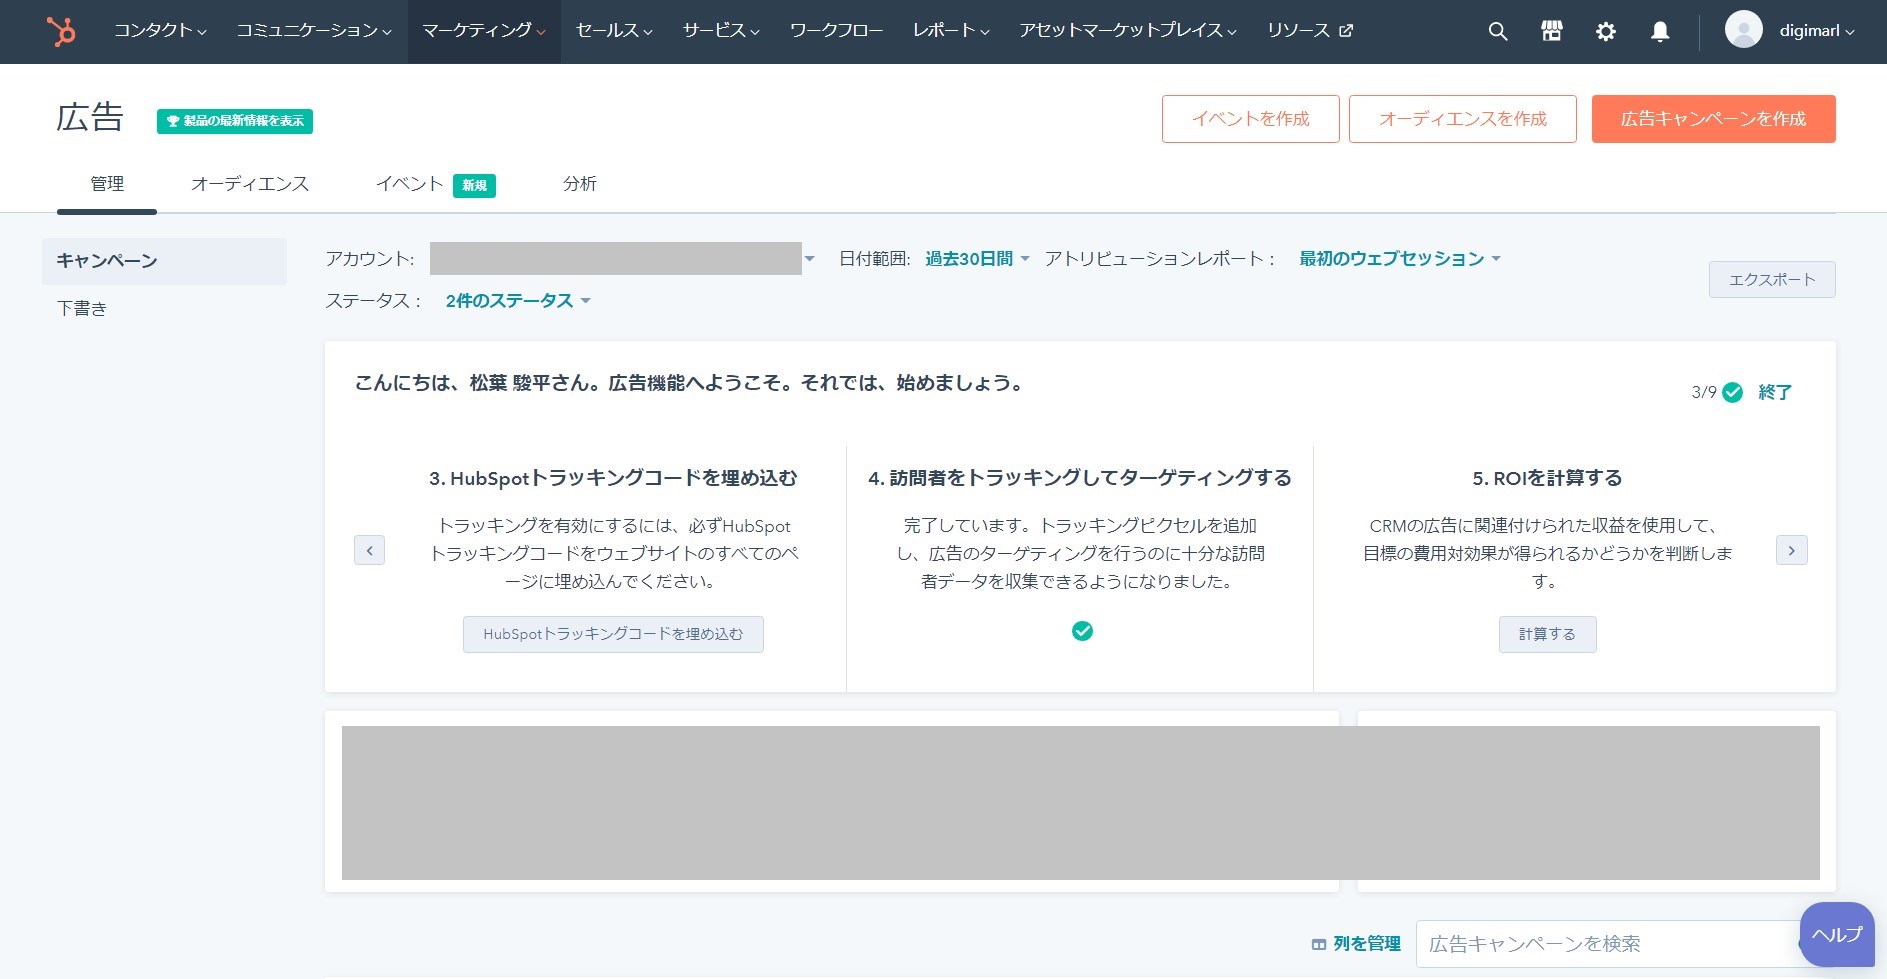Screen dimensions: 1887x979
Task: Go to next onboarding step arrow
Action: pyautogui.click(x=1791, y=550)
